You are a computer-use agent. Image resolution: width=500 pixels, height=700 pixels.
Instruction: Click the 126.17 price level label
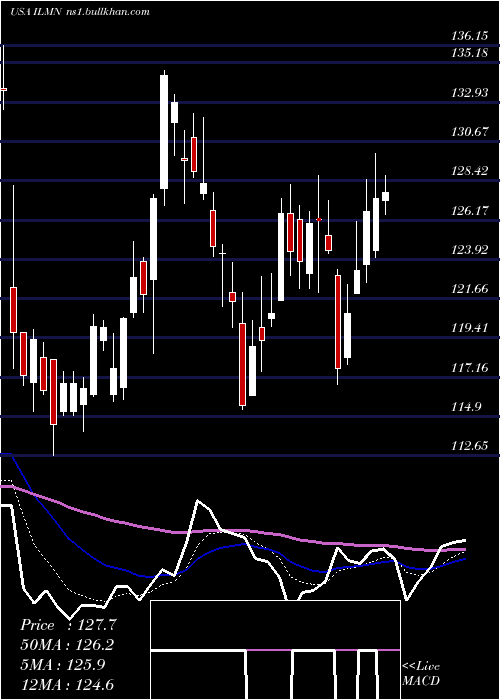tap(470, 210)
